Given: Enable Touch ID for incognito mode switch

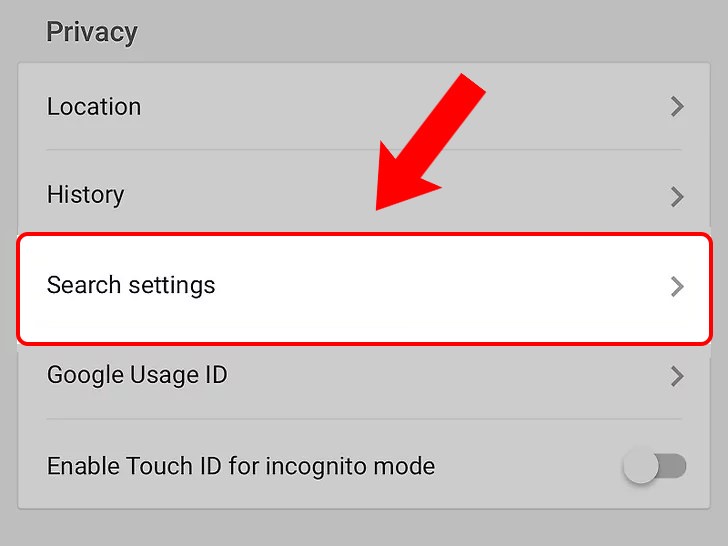Looking at the screenshot, I should pos(655,466).
